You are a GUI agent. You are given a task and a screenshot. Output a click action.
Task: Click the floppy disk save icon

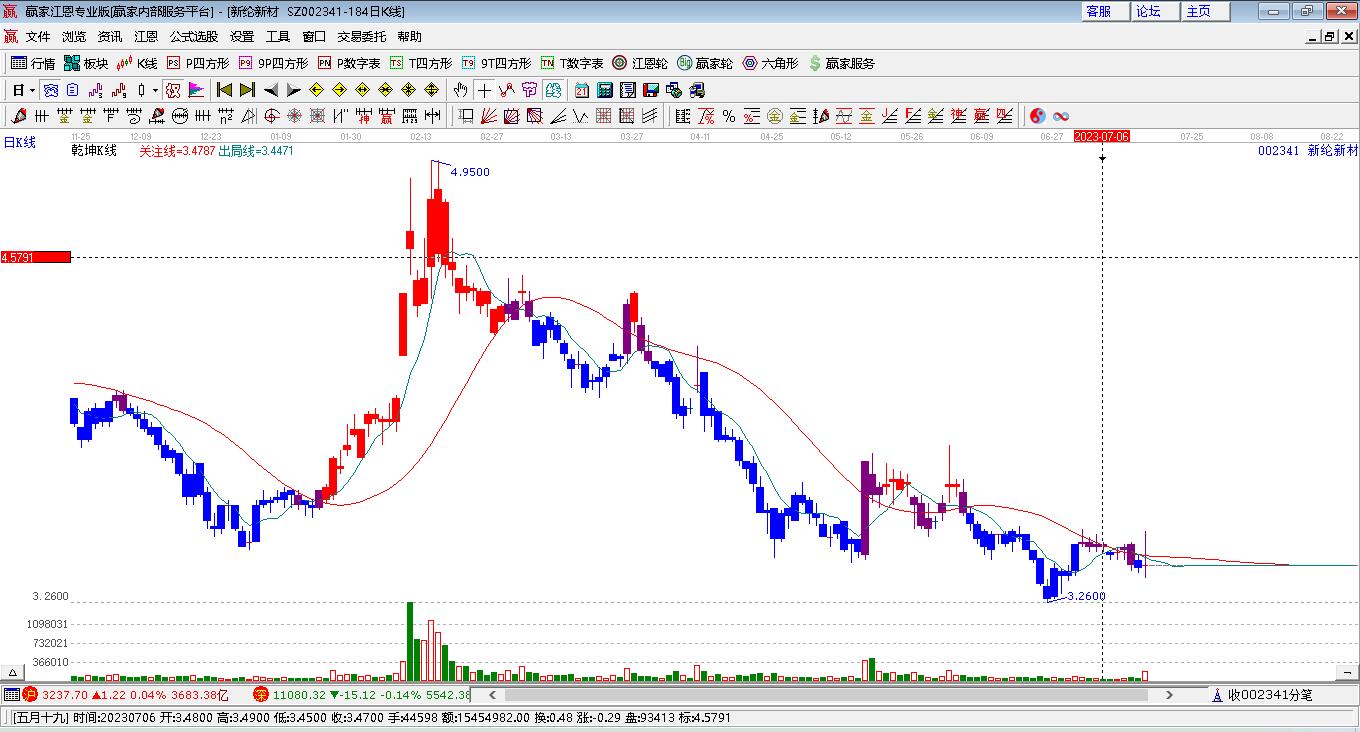pos(651,90)
